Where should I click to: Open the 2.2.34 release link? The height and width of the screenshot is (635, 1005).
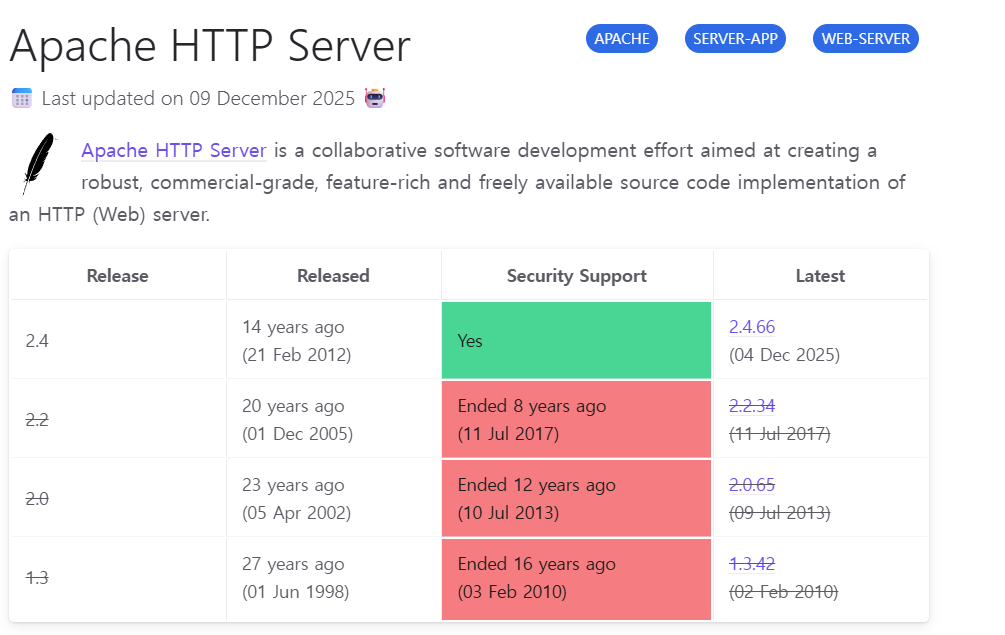click(752, 406)
